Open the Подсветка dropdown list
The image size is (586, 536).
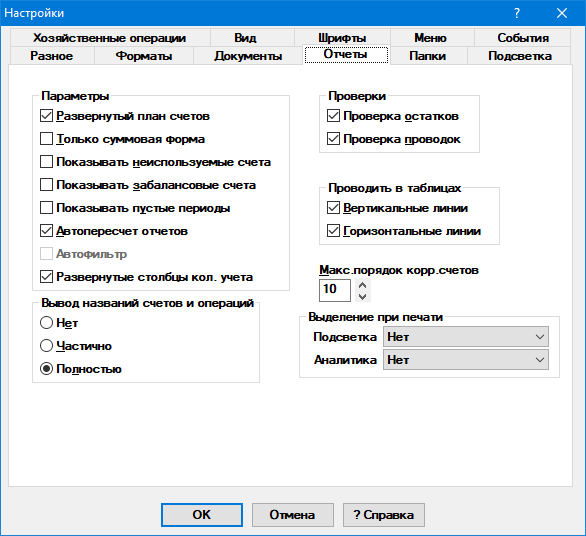coord(466,337)
